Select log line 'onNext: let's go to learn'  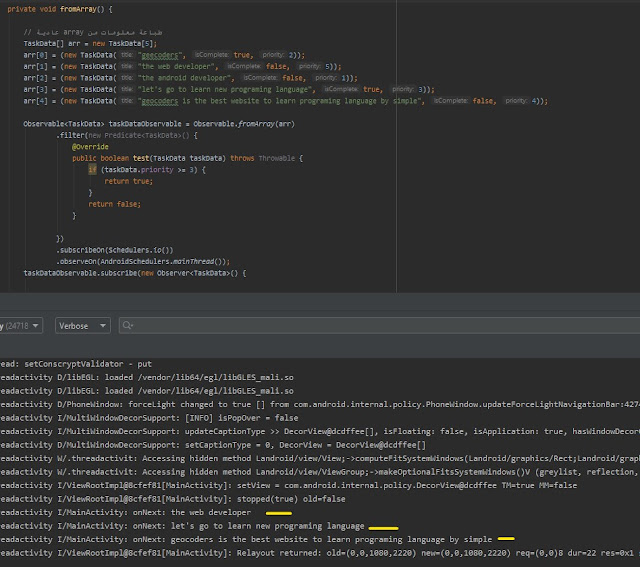coord(200,525)
